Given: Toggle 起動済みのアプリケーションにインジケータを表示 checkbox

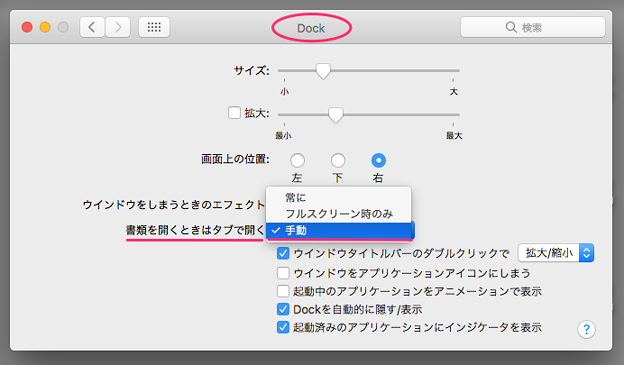Looking at the screenshot, I should coord(283,328).
